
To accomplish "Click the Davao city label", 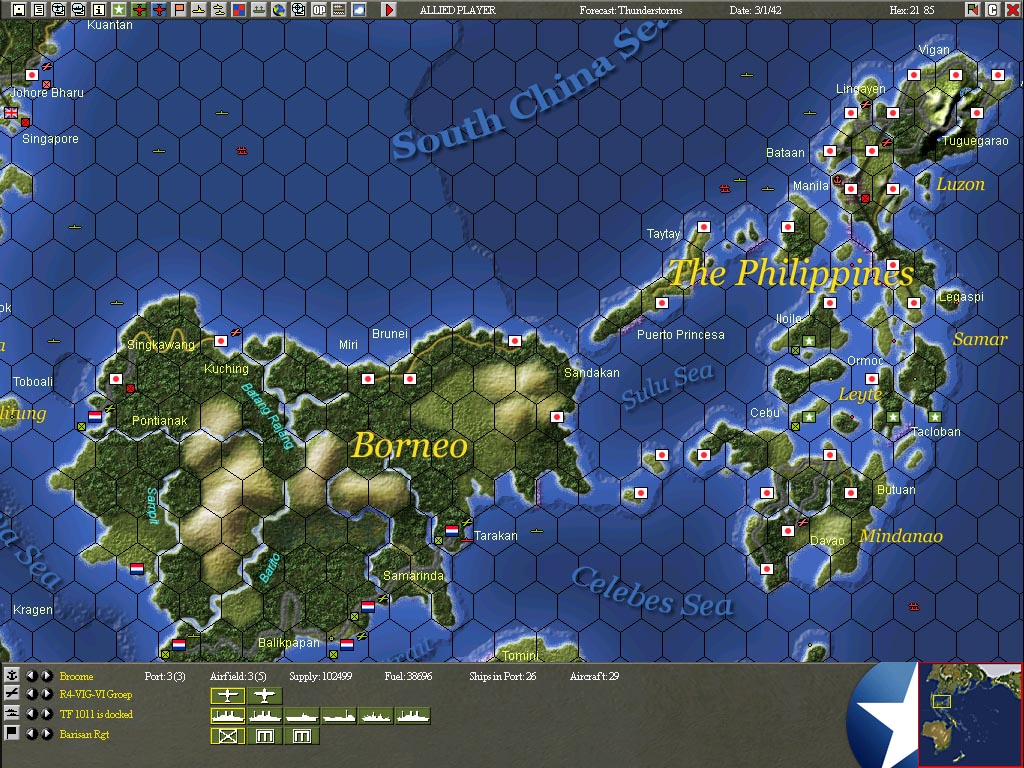I will 827,541.
